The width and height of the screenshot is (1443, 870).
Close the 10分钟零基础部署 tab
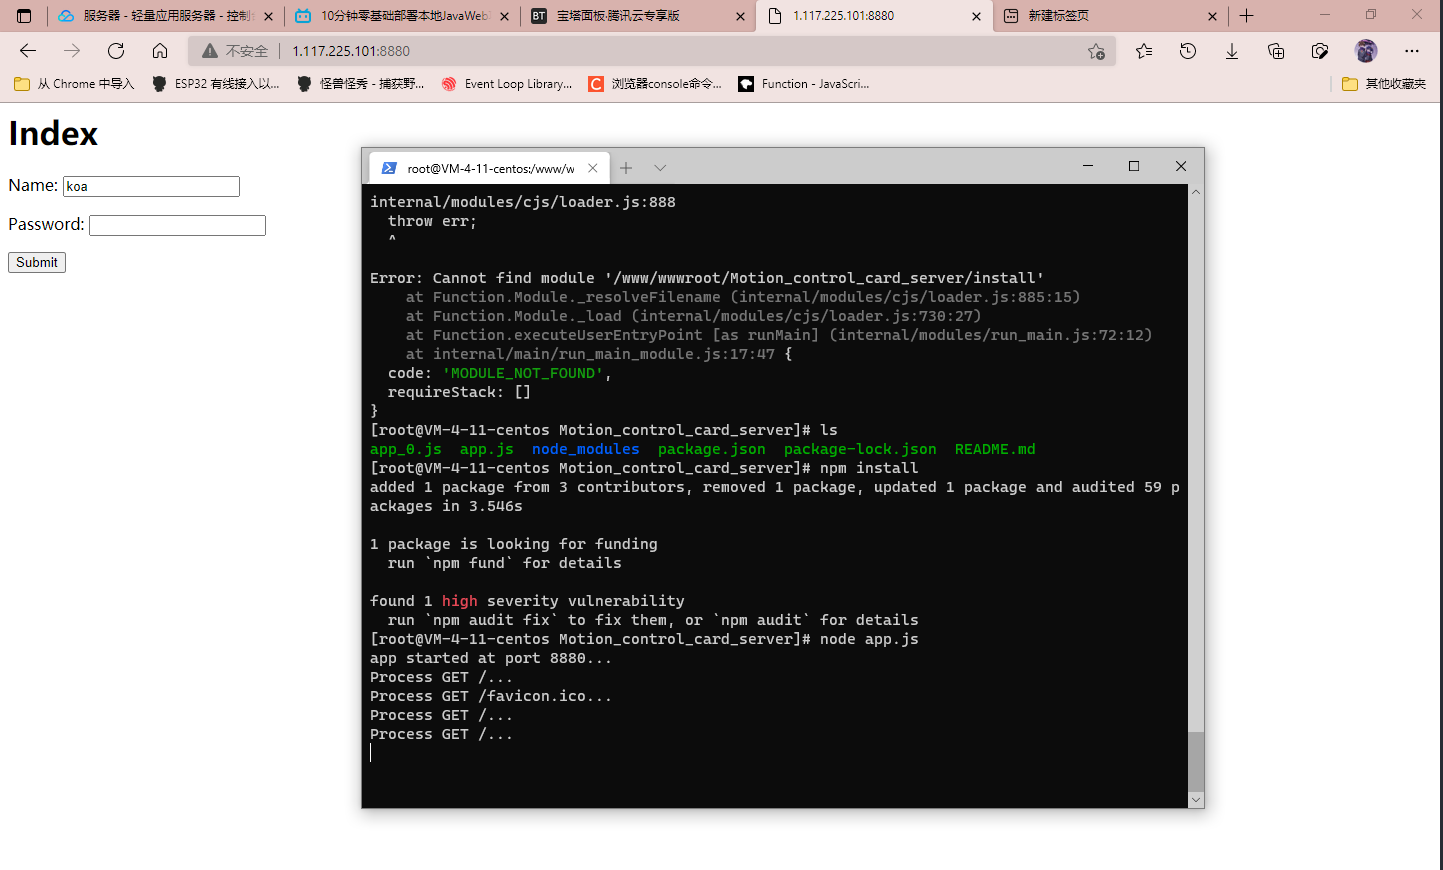[504, 16]
